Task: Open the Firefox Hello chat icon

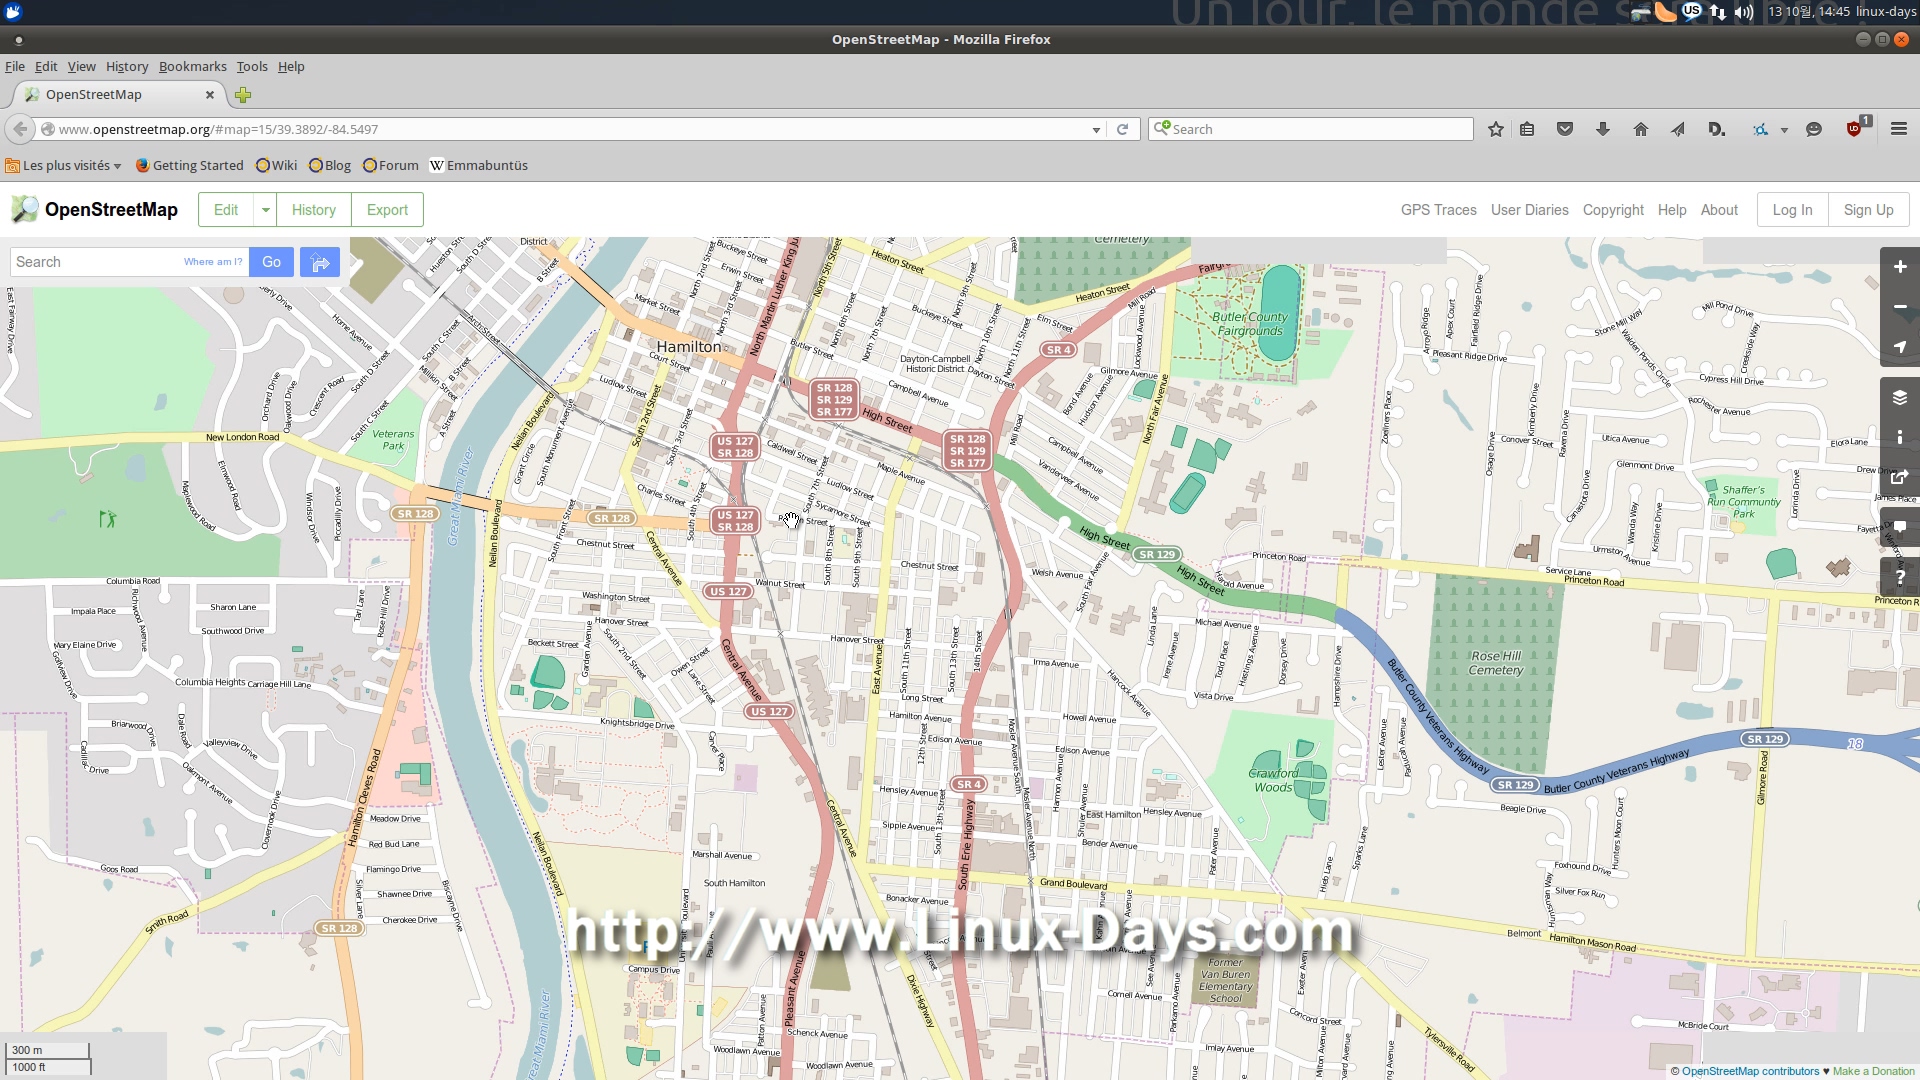Action: coord(1814,129)
